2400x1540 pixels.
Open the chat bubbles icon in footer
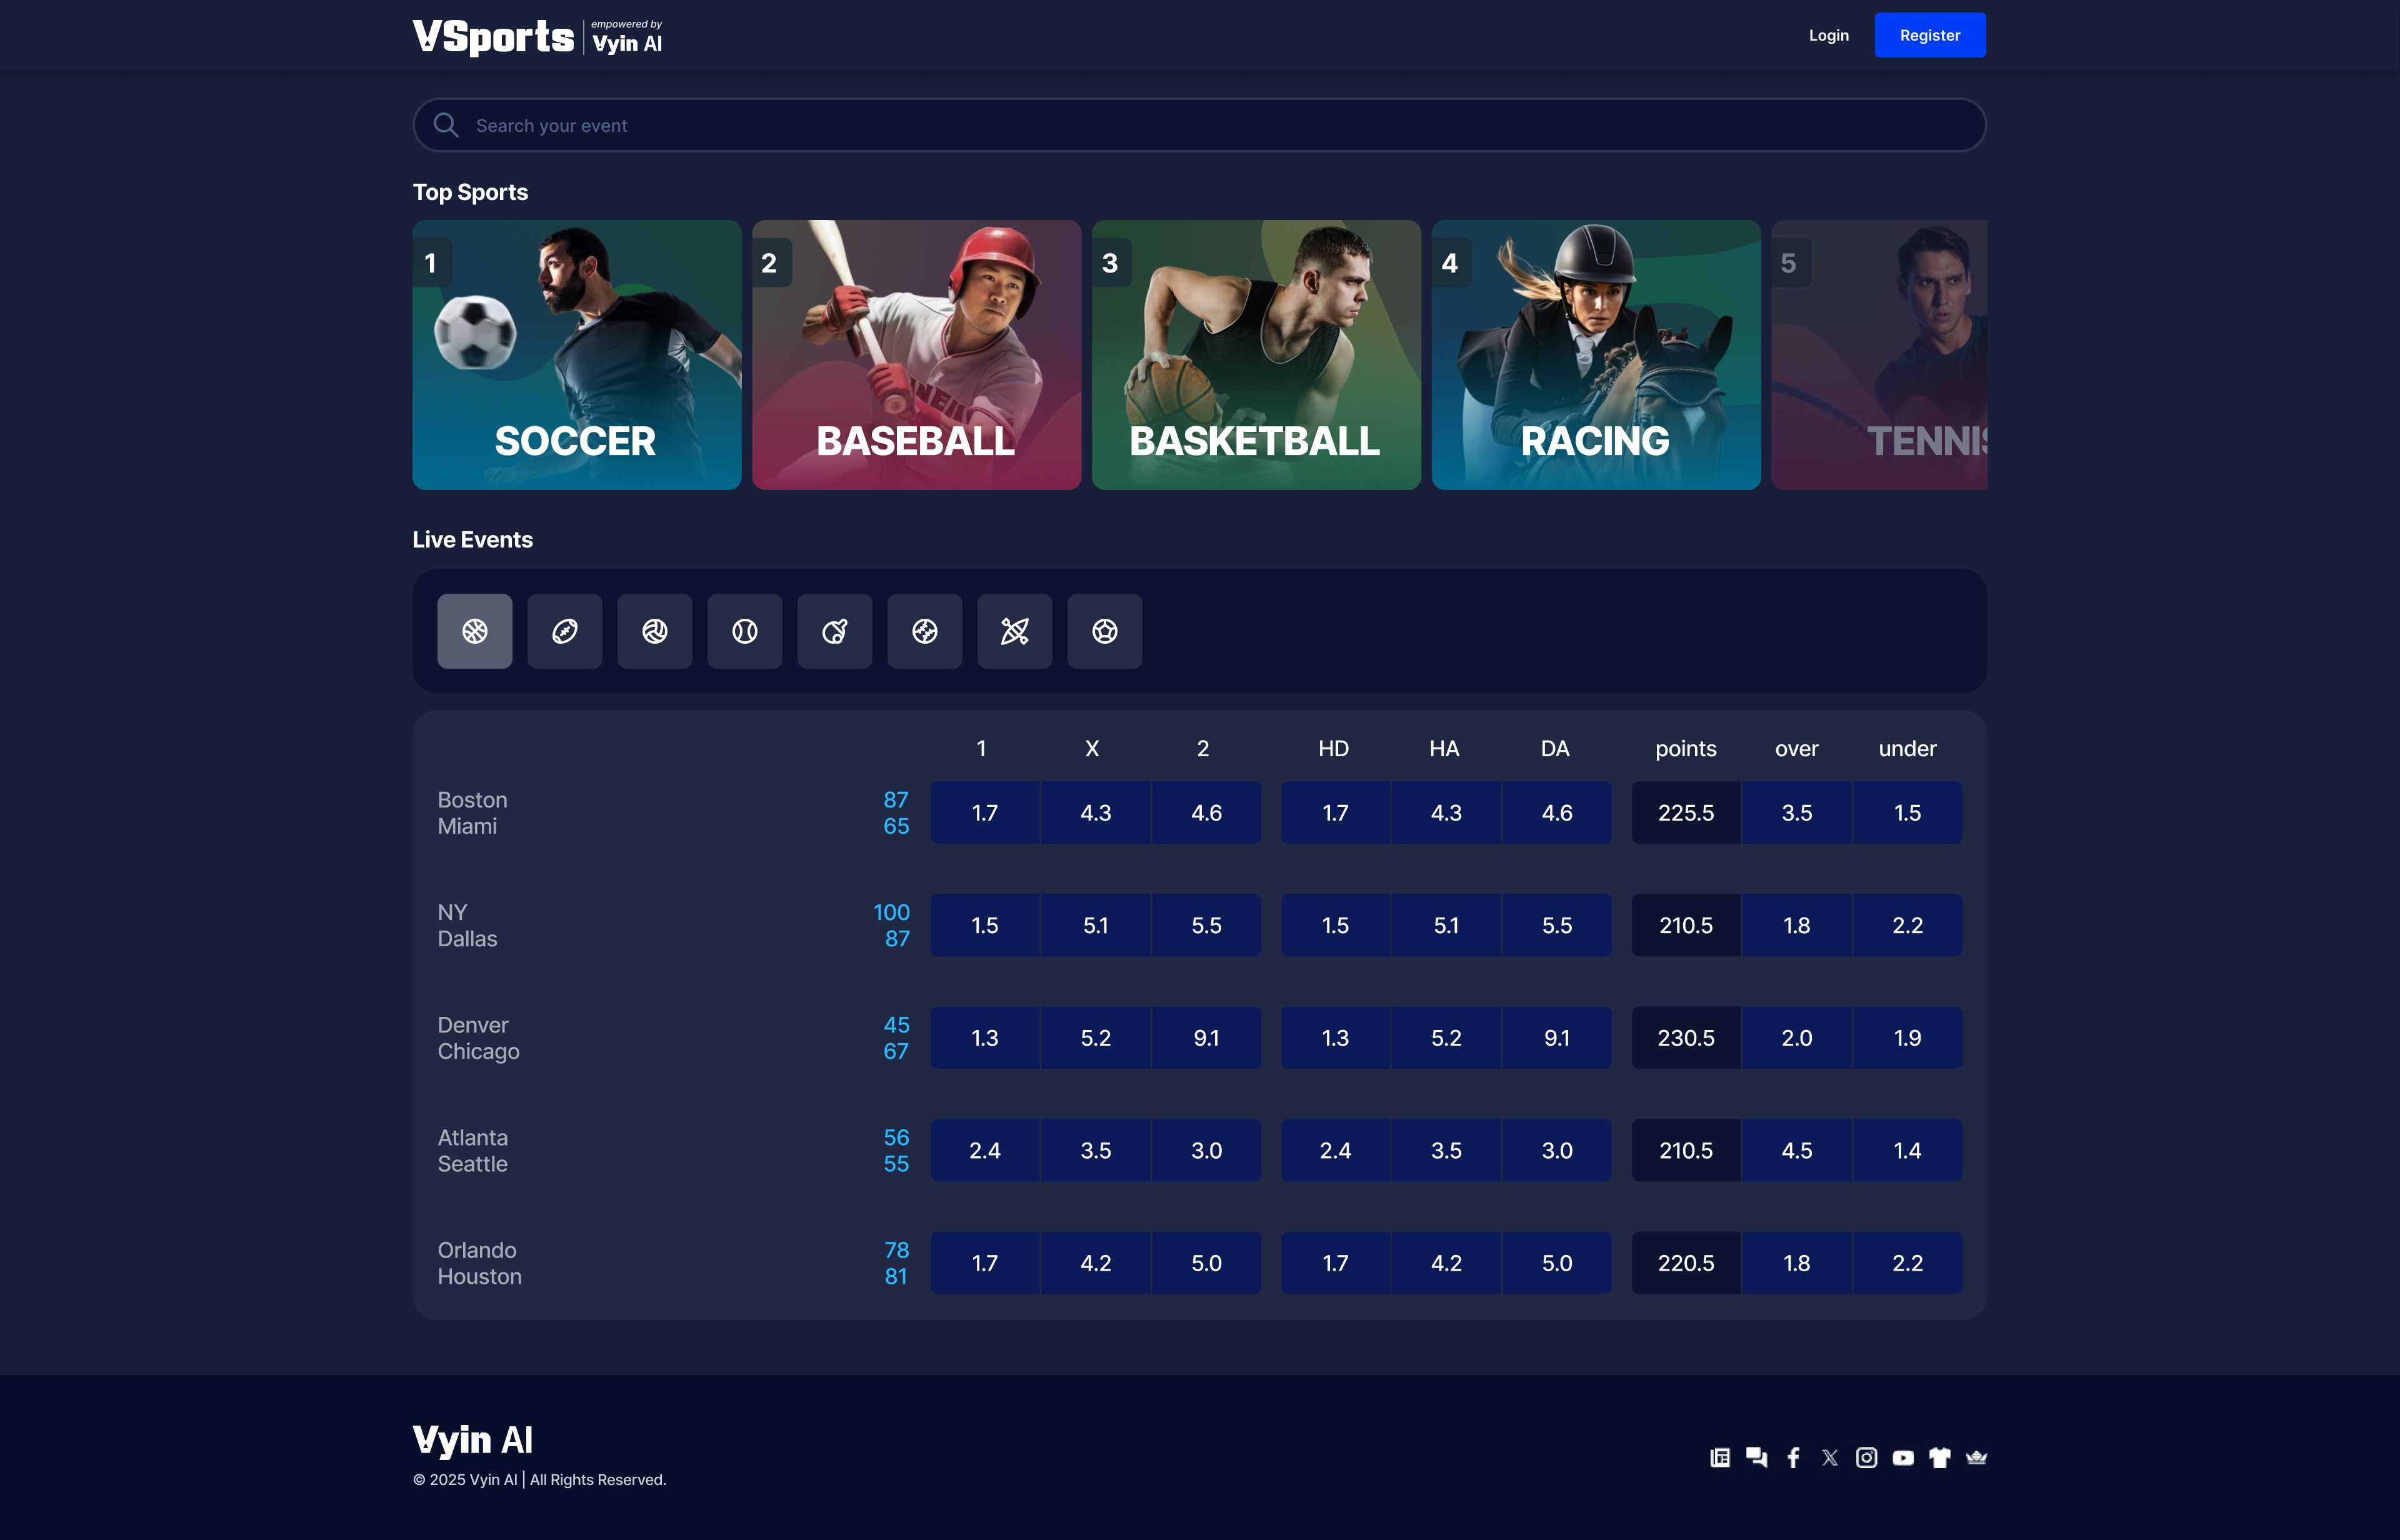click(x=1756, y=1457)
